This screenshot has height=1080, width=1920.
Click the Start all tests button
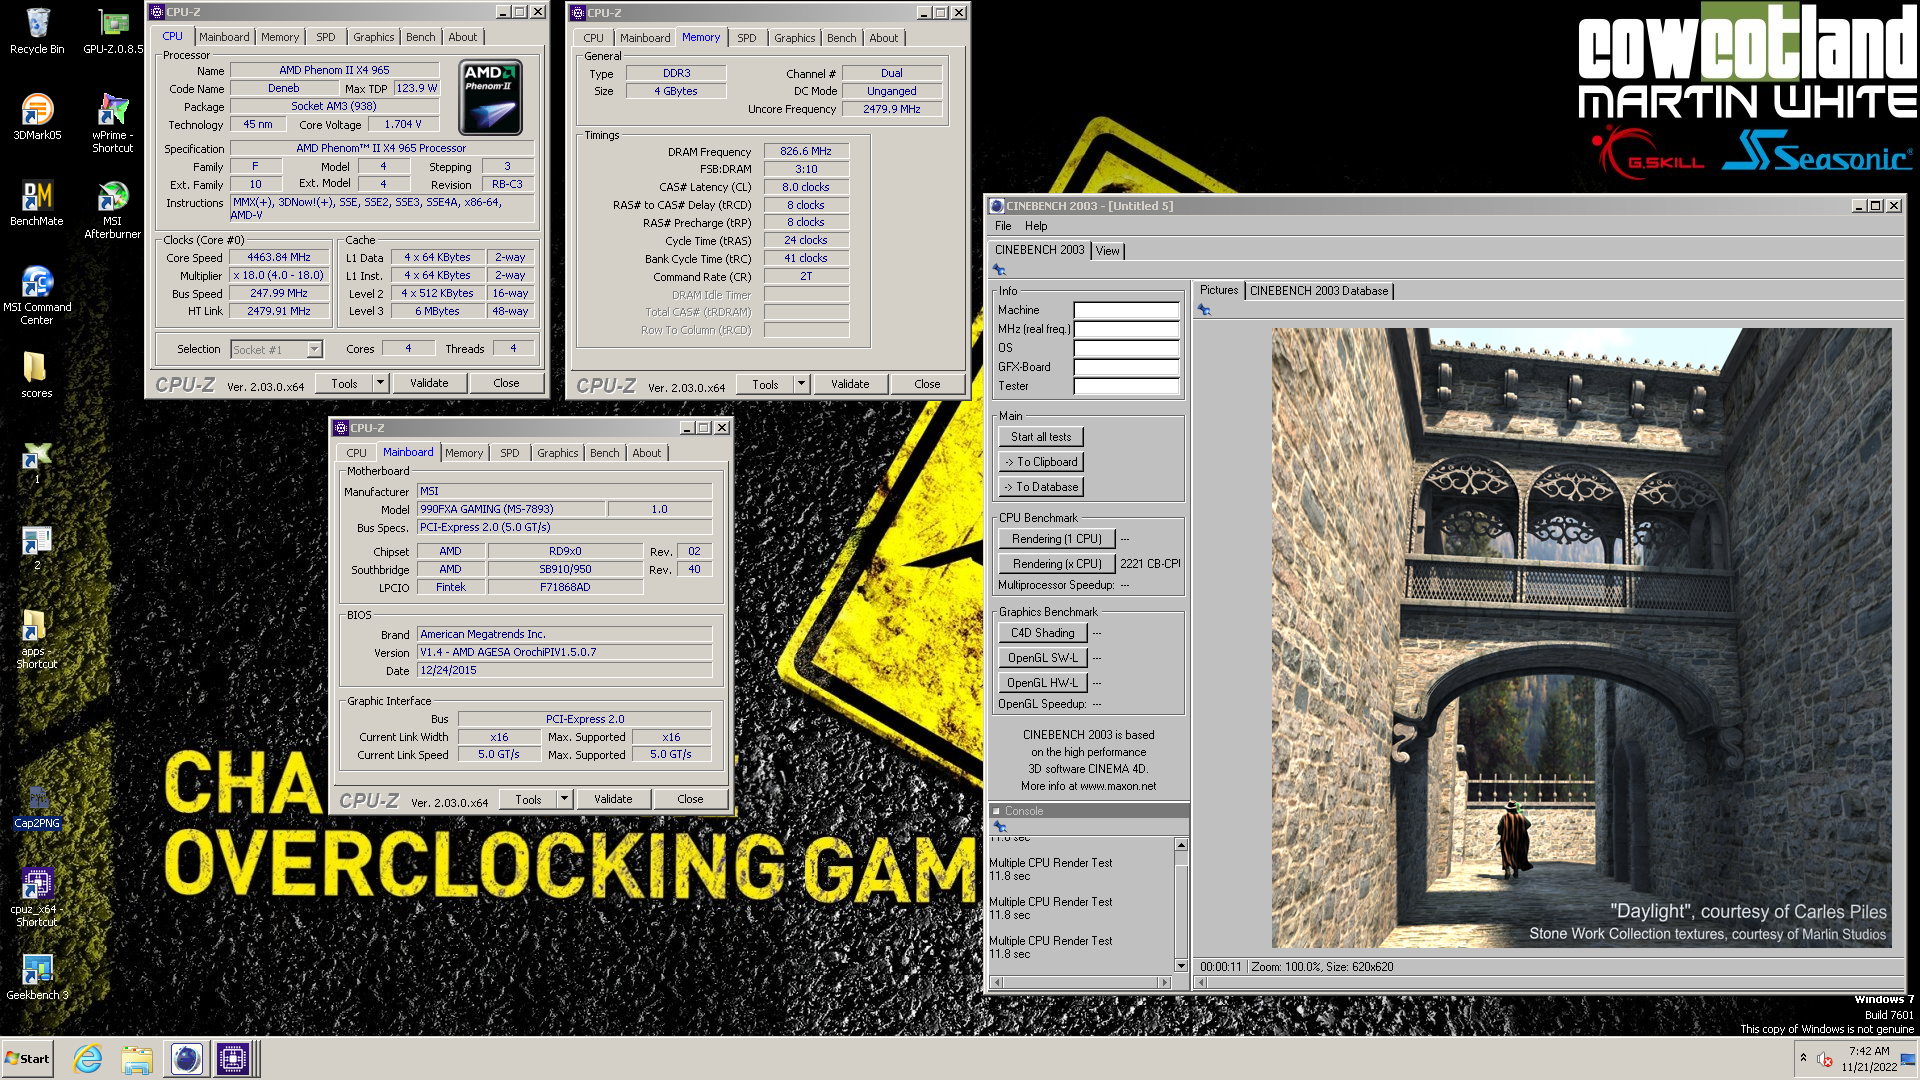pyautogui.click(x=1041, y=437)
